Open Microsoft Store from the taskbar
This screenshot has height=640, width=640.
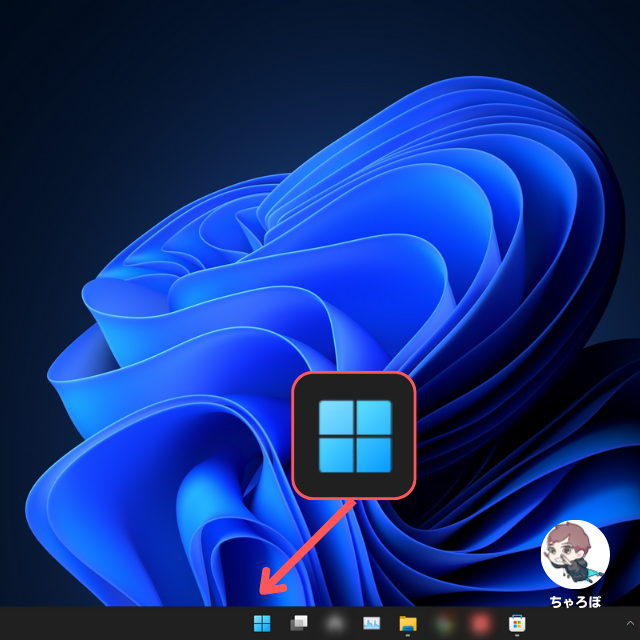tap(517, 624)
